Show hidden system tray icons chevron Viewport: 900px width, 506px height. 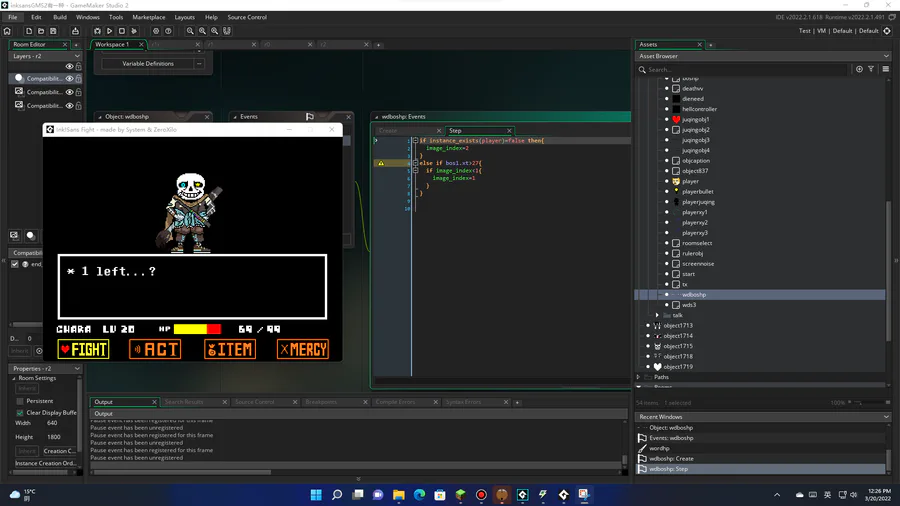point(777,495)
